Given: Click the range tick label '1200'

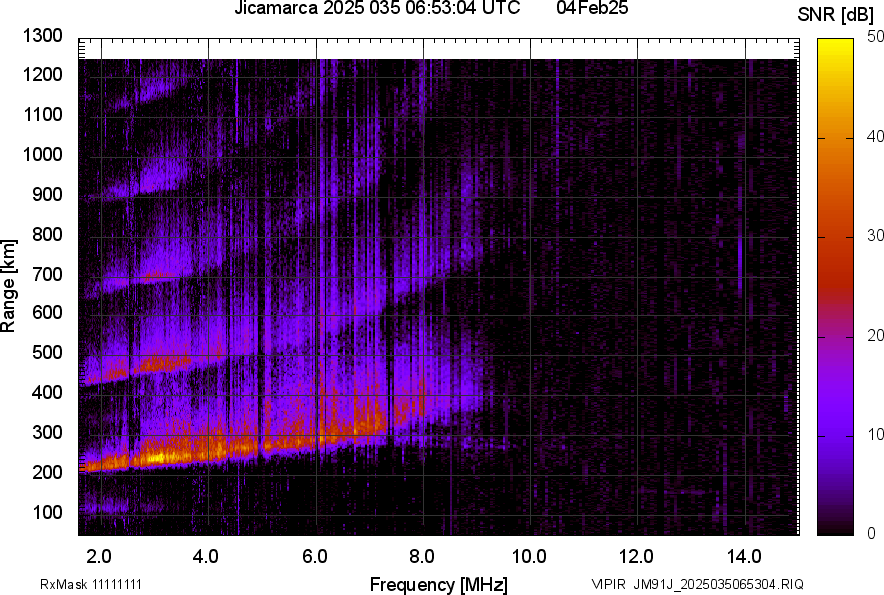Looking at the screenshot, I should pyautogui.click(x=42, y=74).
